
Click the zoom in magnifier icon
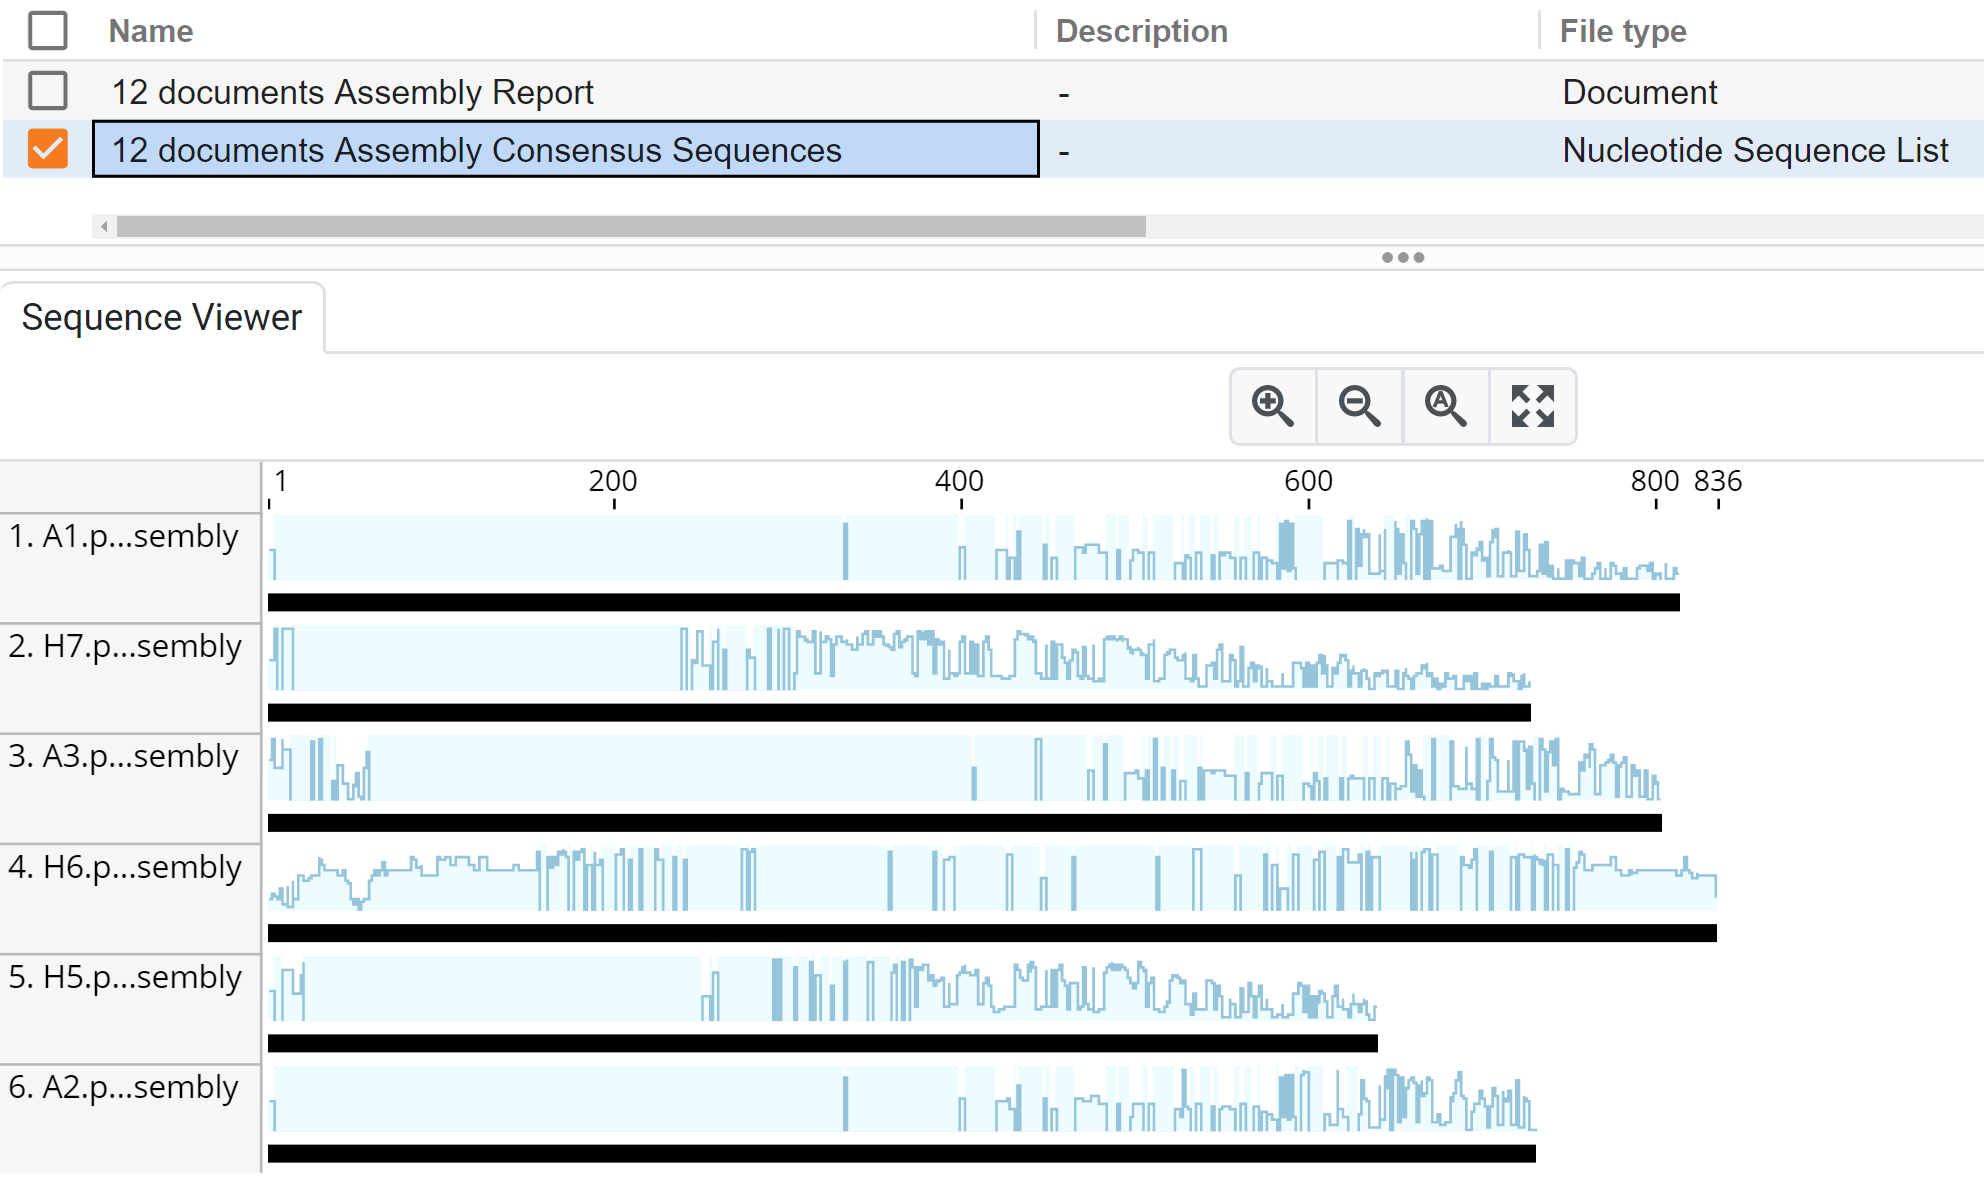pos(1273,406)
